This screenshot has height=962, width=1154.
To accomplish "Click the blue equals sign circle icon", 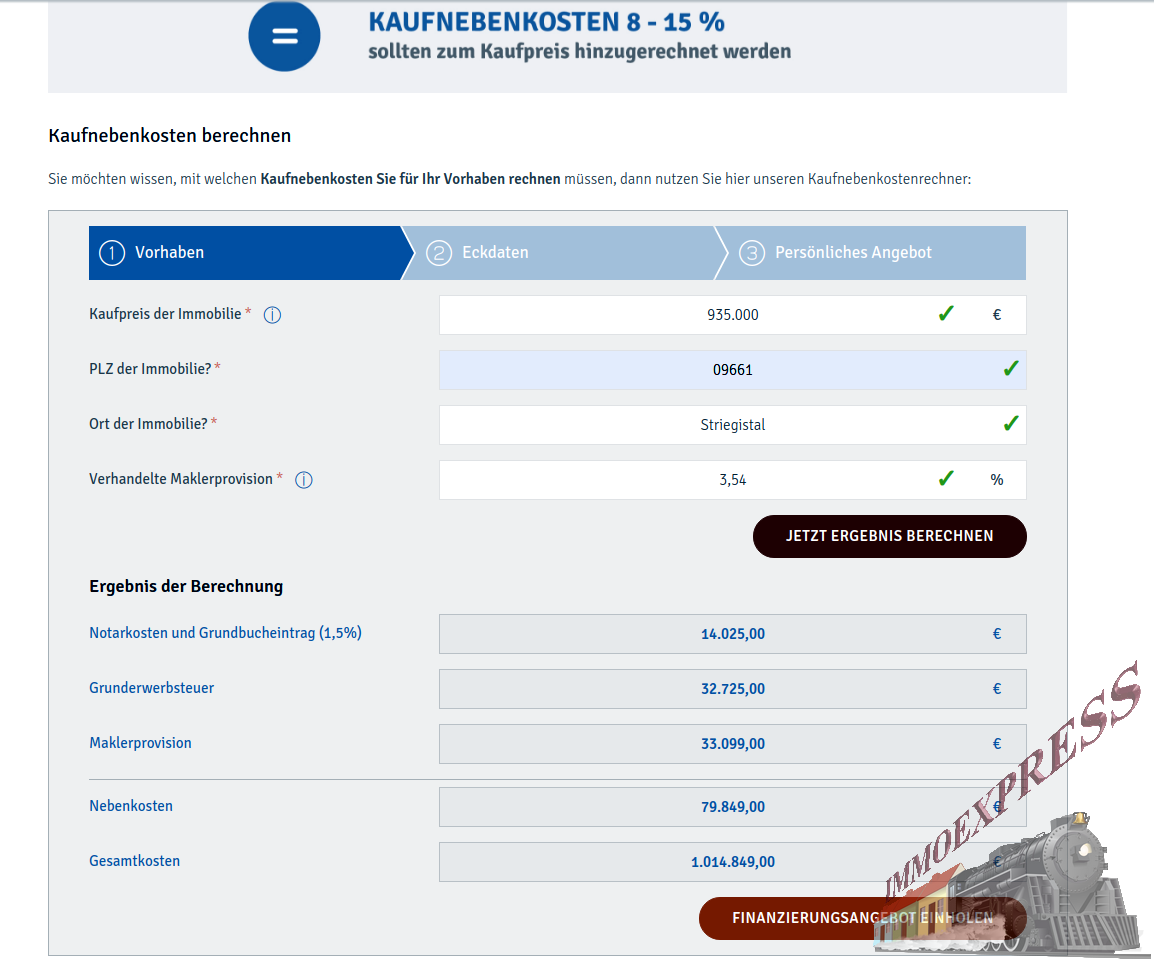I will coord(284,37).
